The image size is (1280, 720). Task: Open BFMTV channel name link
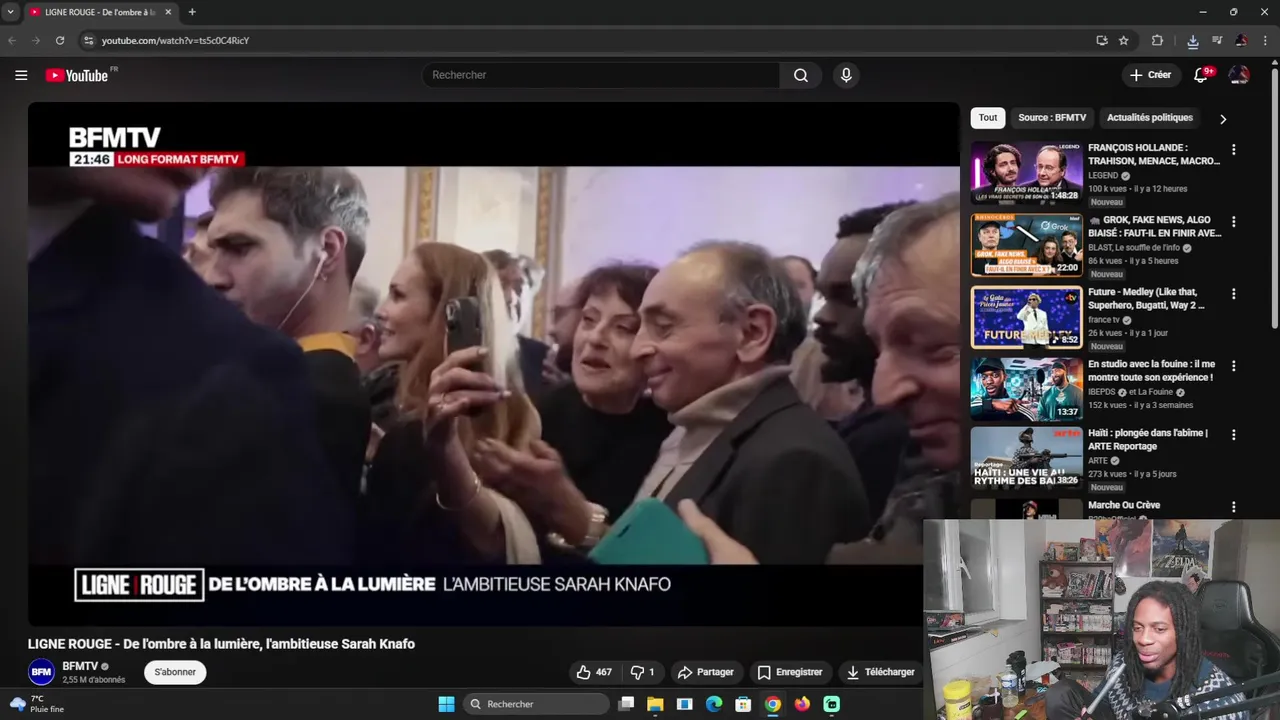click(x=80, y=666)
